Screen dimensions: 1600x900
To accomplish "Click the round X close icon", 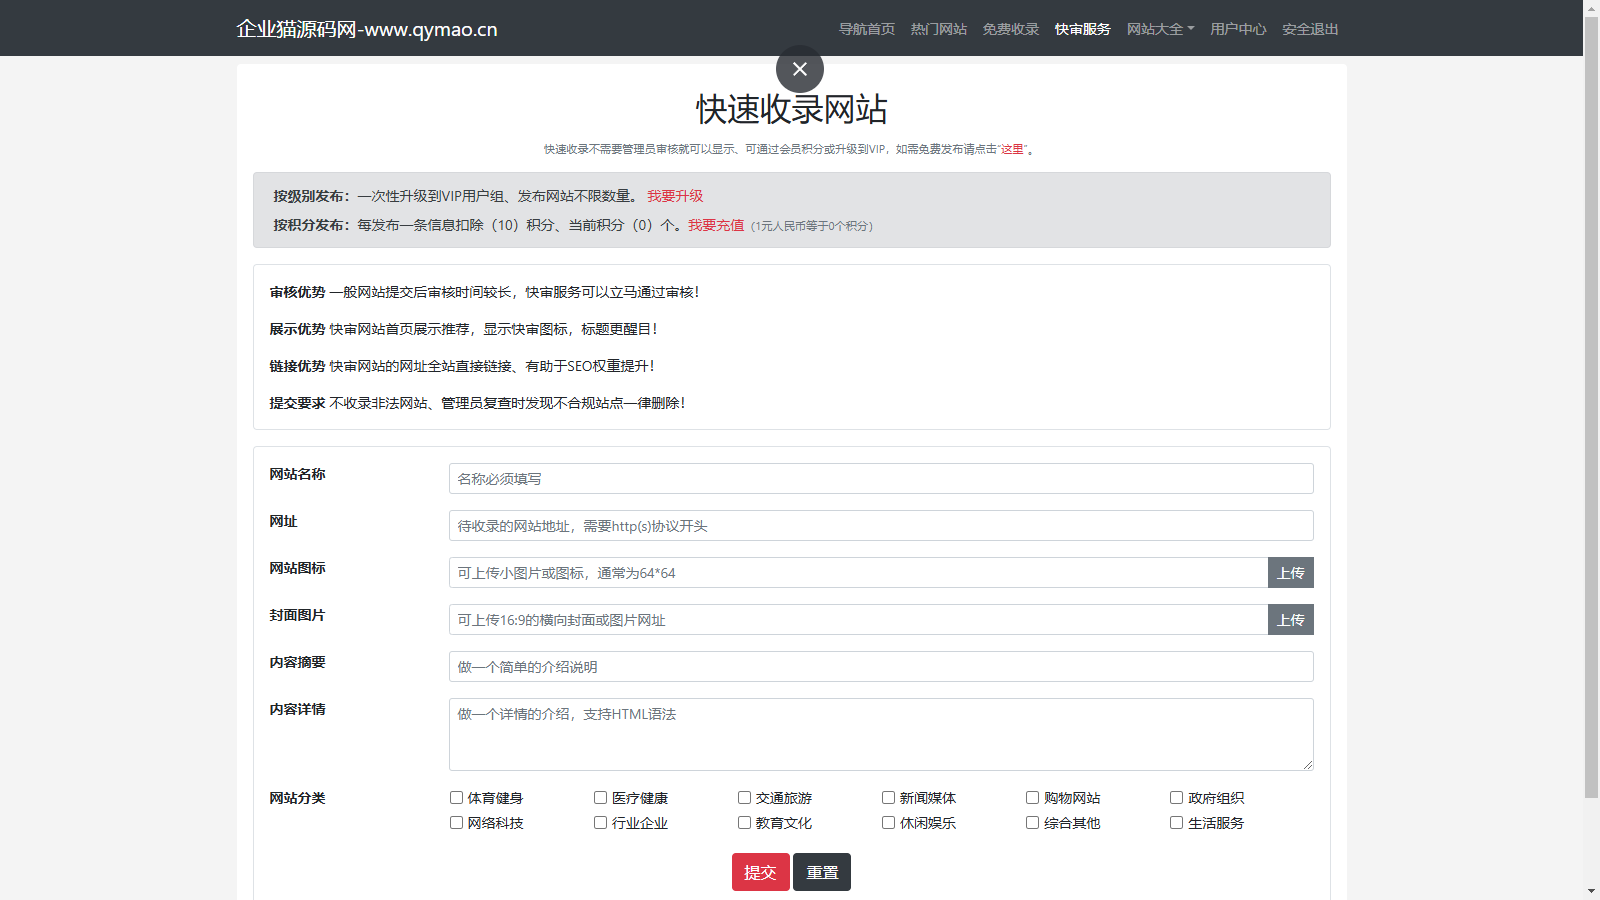I will point(799,69).
